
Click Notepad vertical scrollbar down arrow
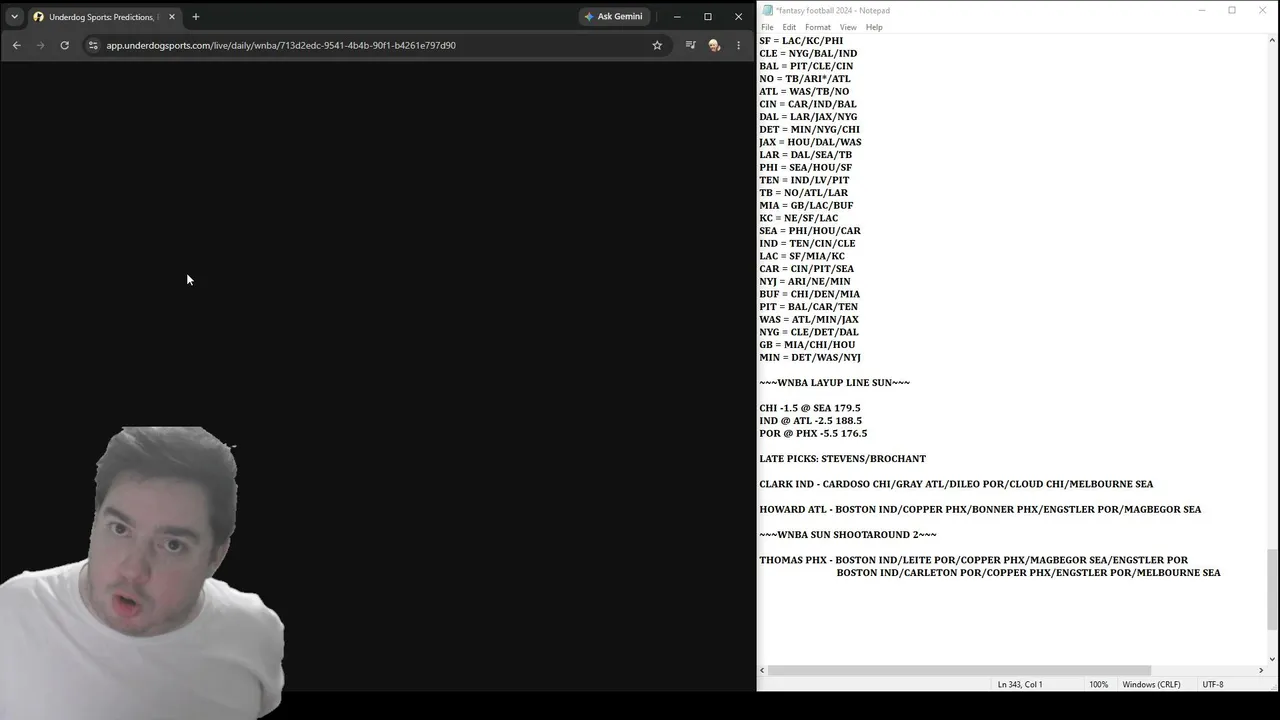pos(1272,658)
